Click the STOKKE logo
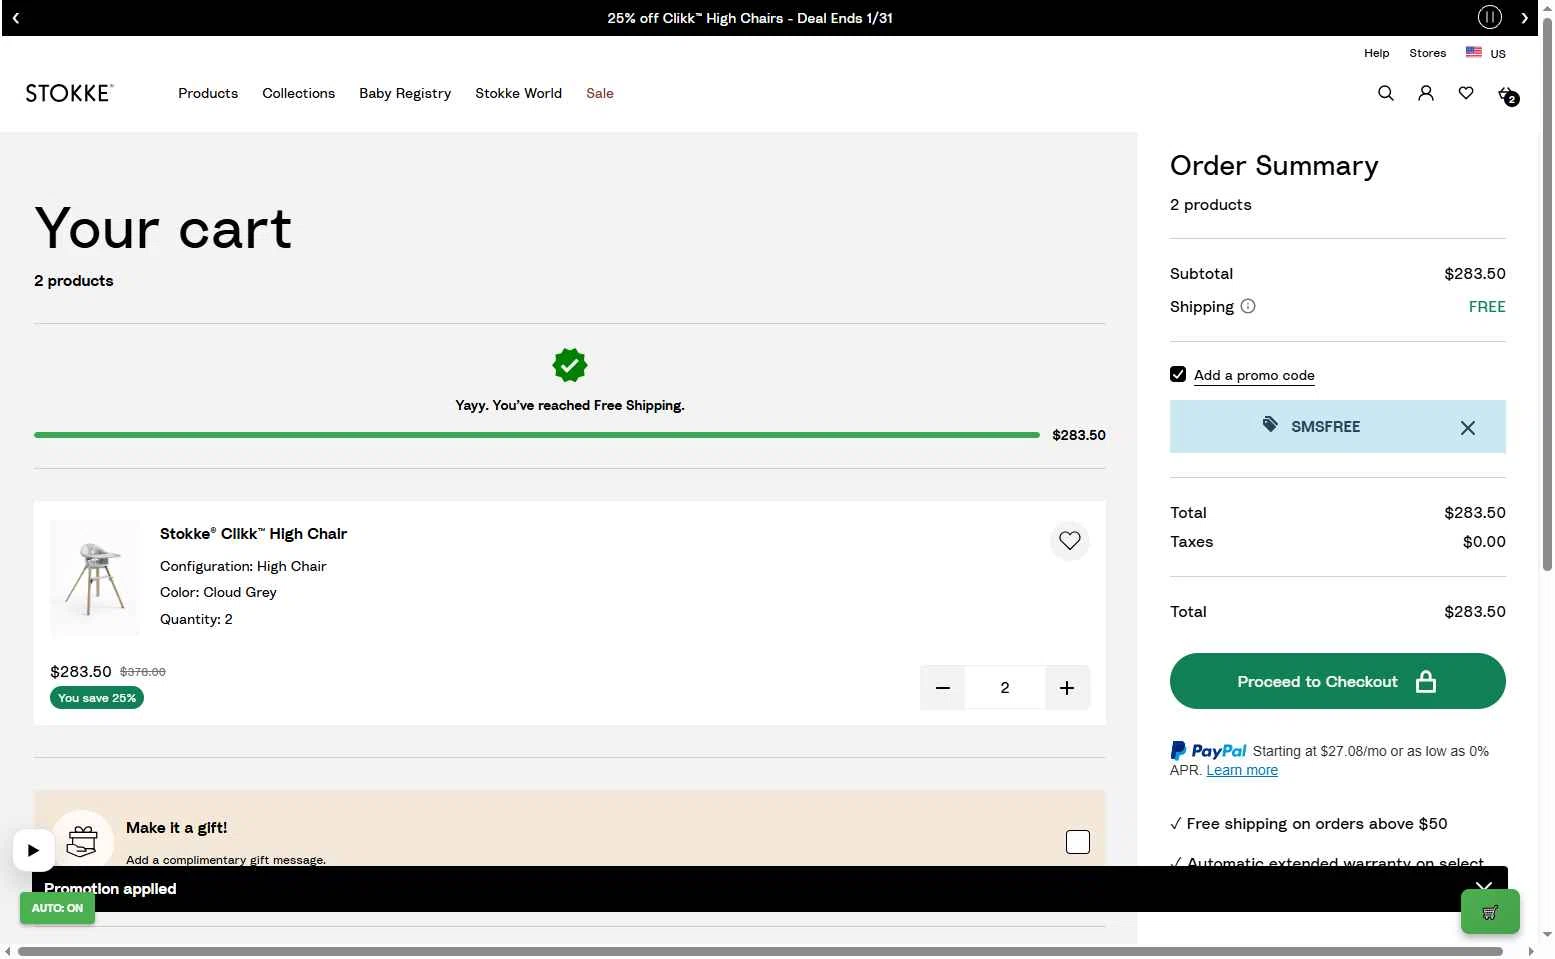Viewport: 1555px width, 959px height. pos(69,93)
